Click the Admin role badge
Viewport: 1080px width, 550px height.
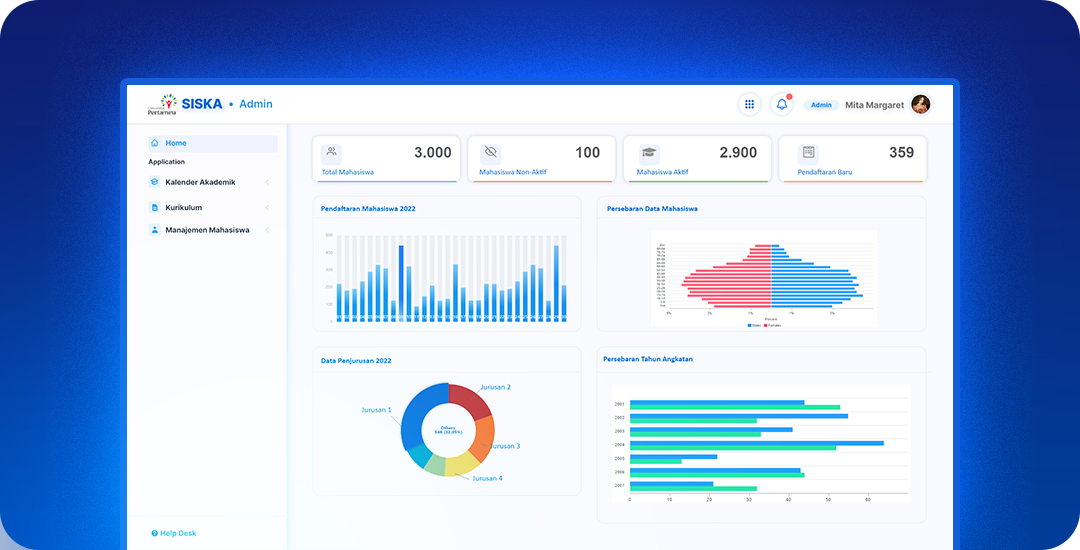pos(821,105)
